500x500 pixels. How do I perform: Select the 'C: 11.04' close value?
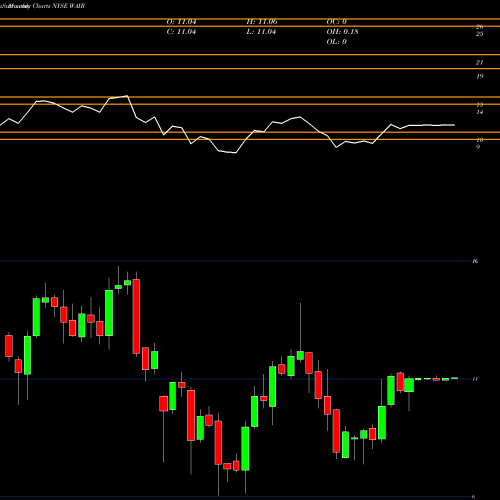(x=181, y=32)
